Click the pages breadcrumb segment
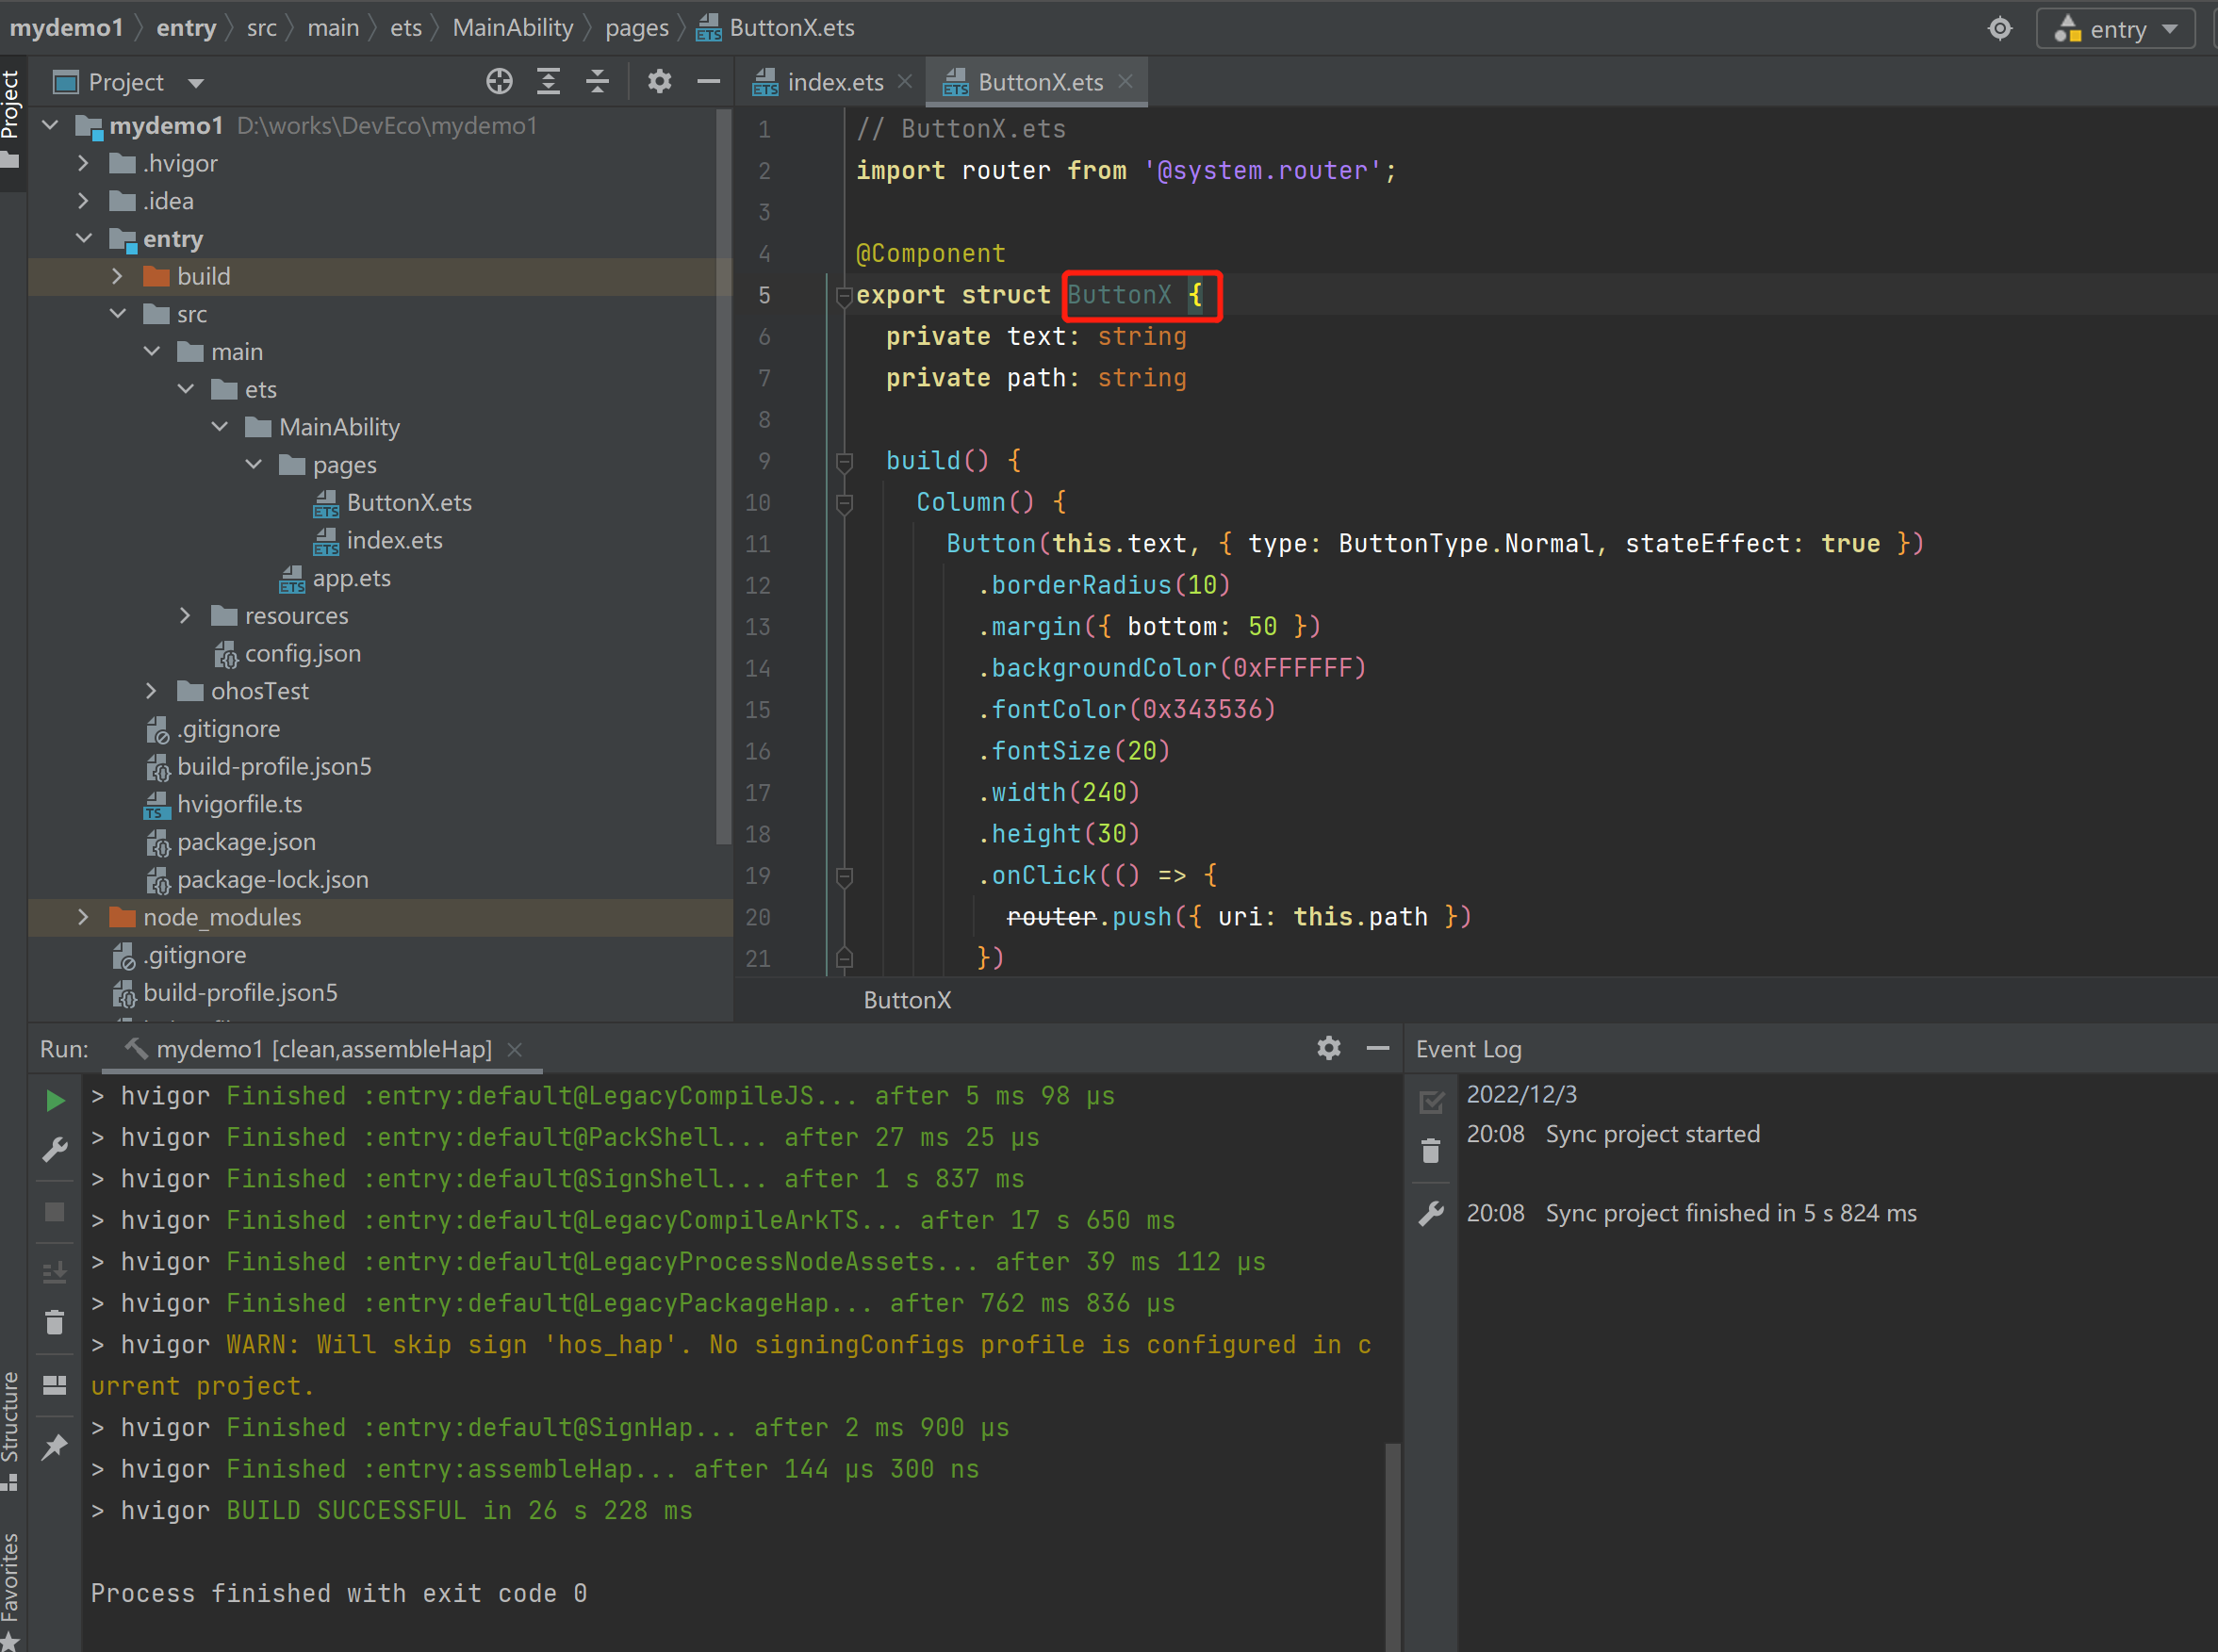 [x=637, y=28]
